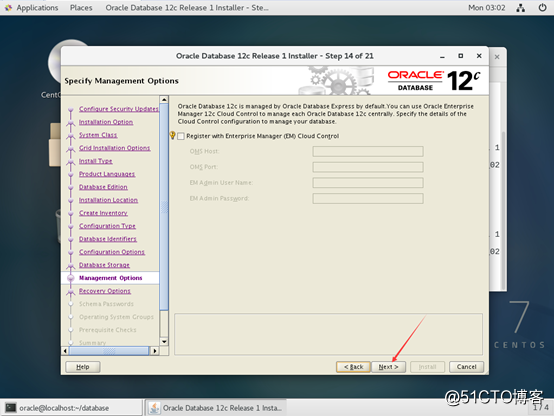Click the step list horizontal scrollbar thumb

click(x=109, y=351)
